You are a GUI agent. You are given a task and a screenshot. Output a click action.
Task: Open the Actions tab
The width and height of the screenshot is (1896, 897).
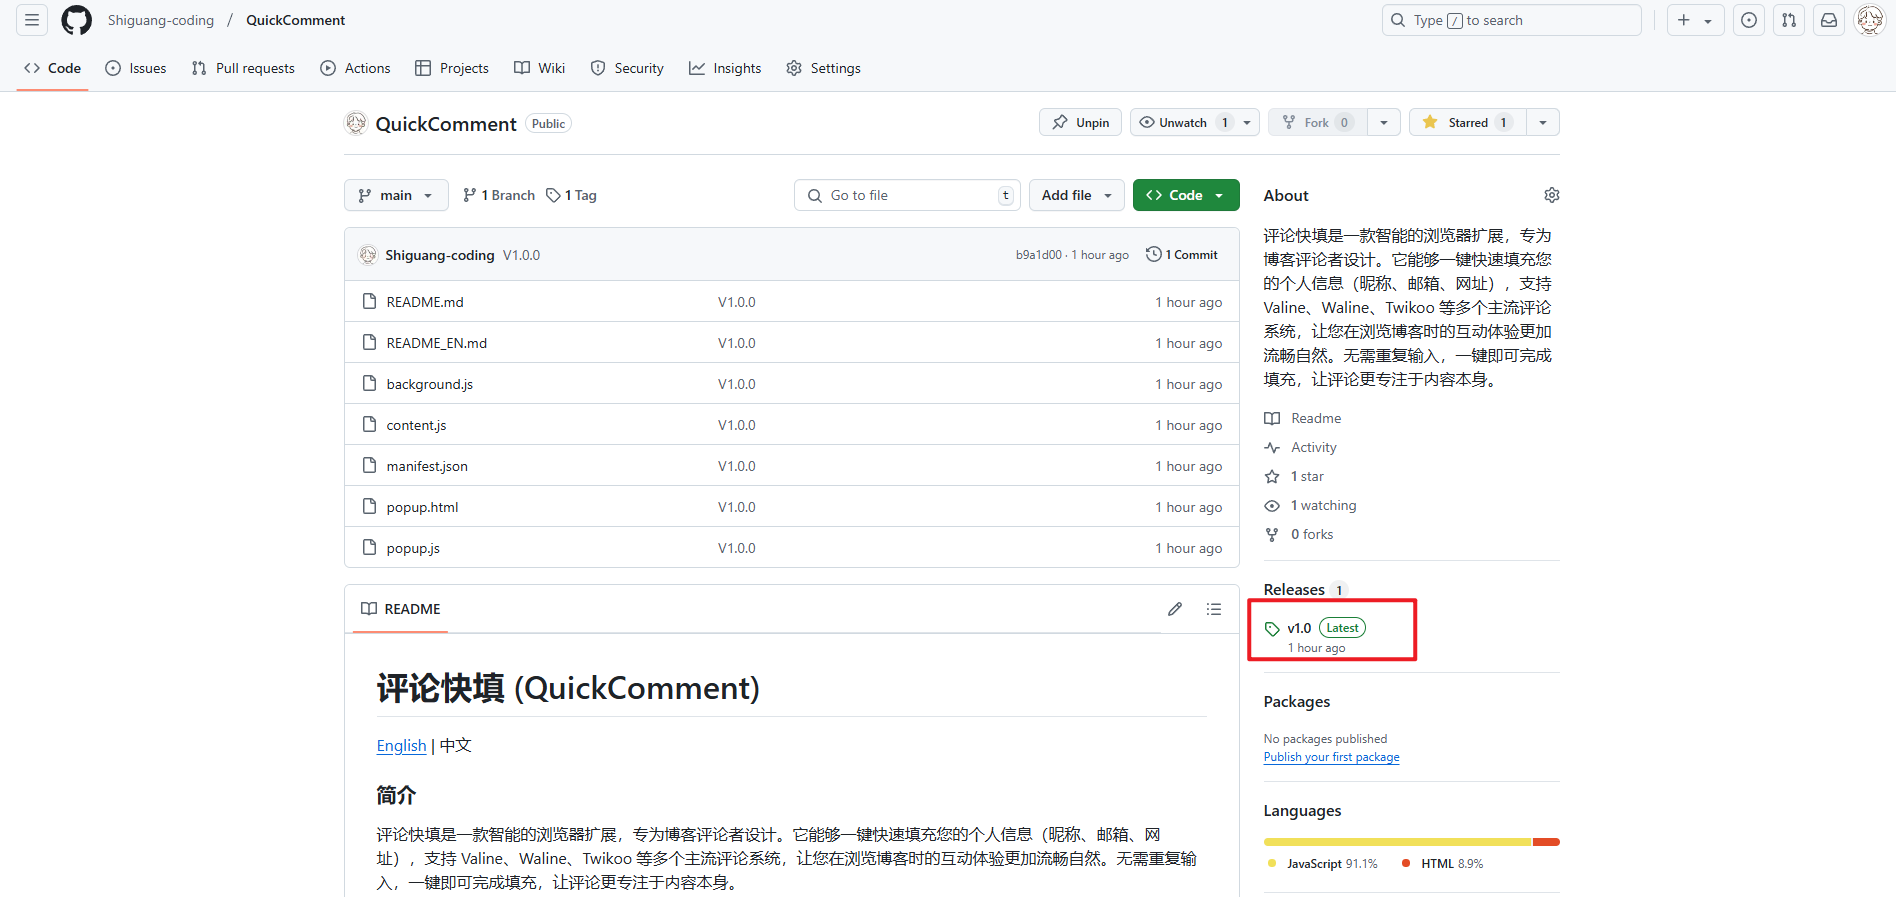(x=355, y=68)
